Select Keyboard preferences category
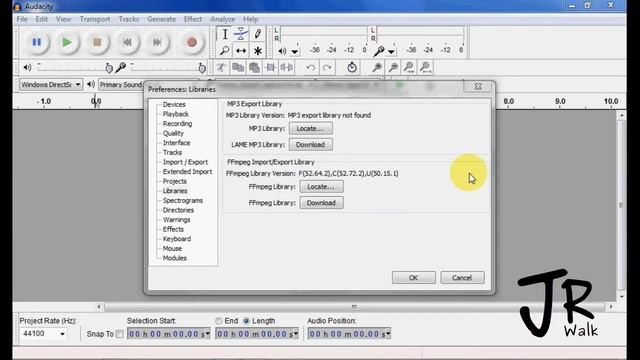This screenshot has width=640, height=360. point(177,239)
